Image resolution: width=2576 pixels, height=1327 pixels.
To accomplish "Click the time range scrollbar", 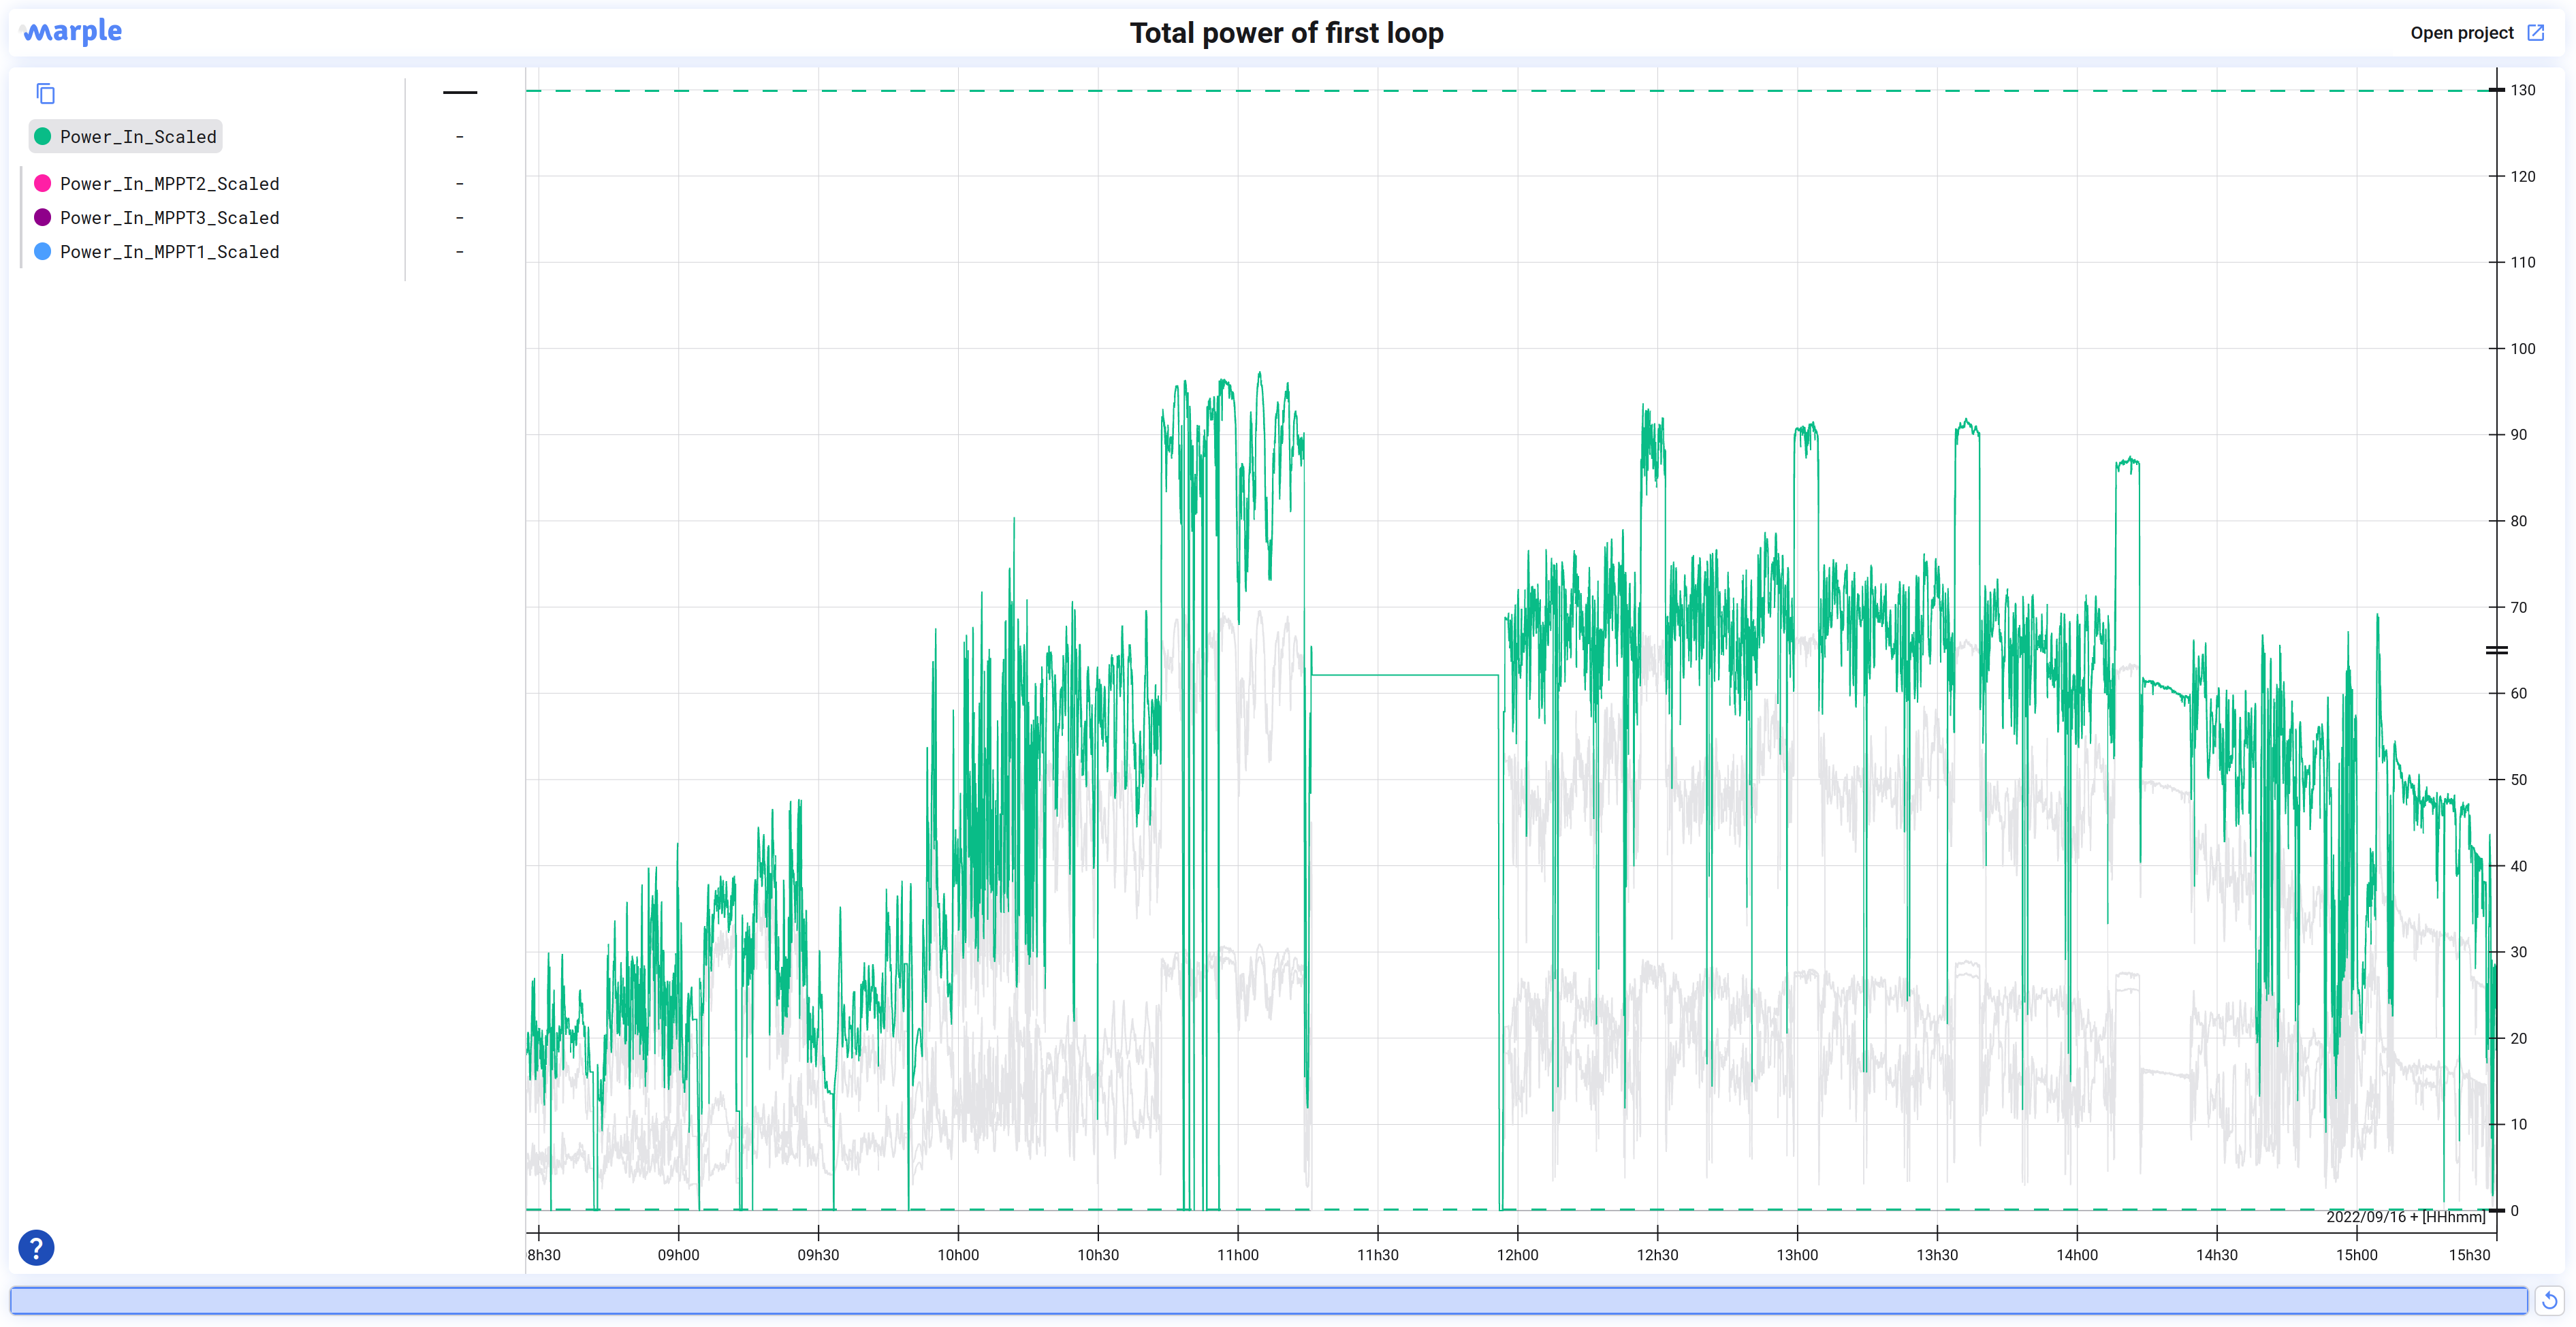I will click(x=1268, y=1300).
